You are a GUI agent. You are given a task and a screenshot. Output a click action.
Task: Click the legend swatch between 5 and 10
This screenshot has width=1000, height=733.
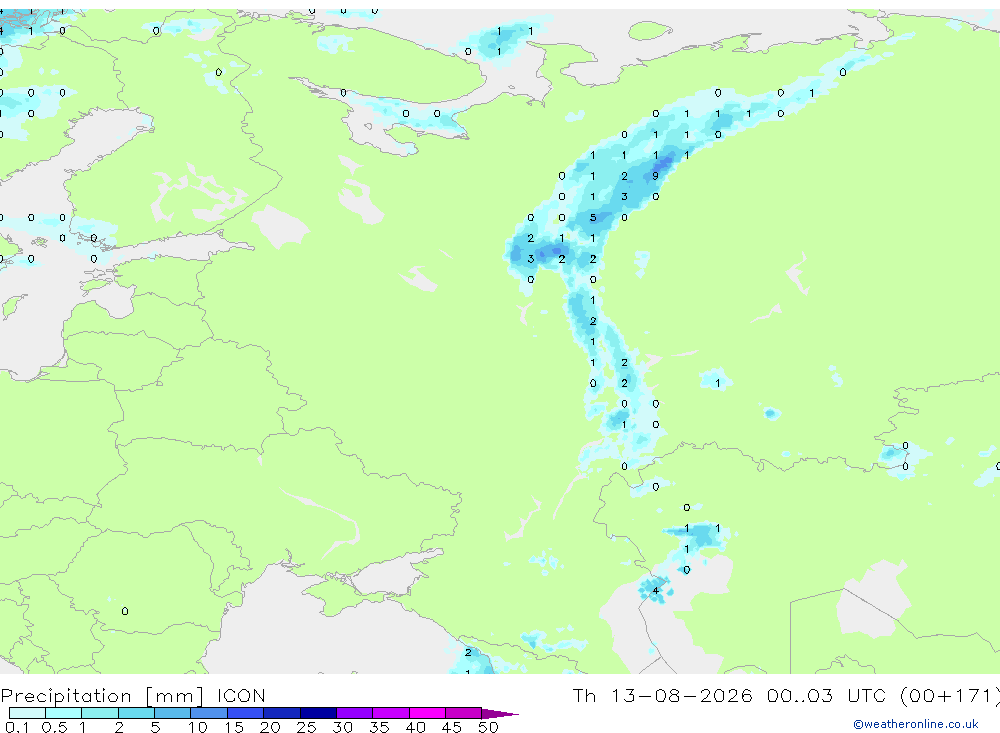pyautogui.click(x=172, y=713)
